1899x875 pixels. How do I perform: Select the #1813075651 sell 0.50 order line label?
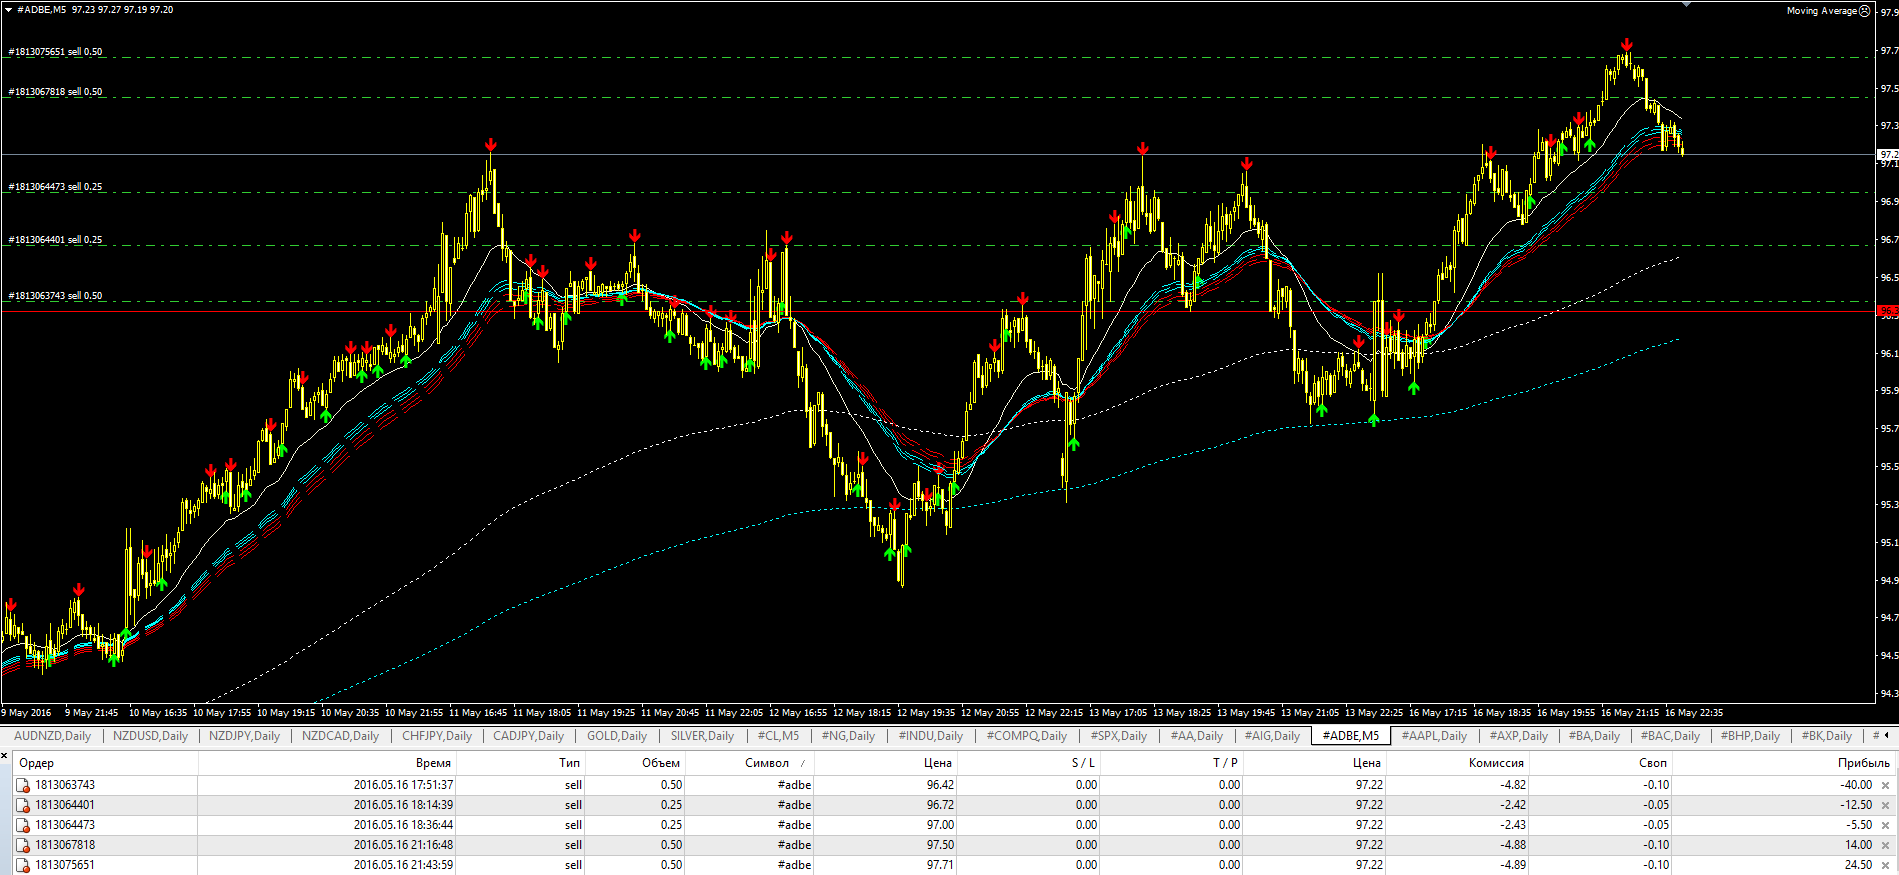coord(55,52)
